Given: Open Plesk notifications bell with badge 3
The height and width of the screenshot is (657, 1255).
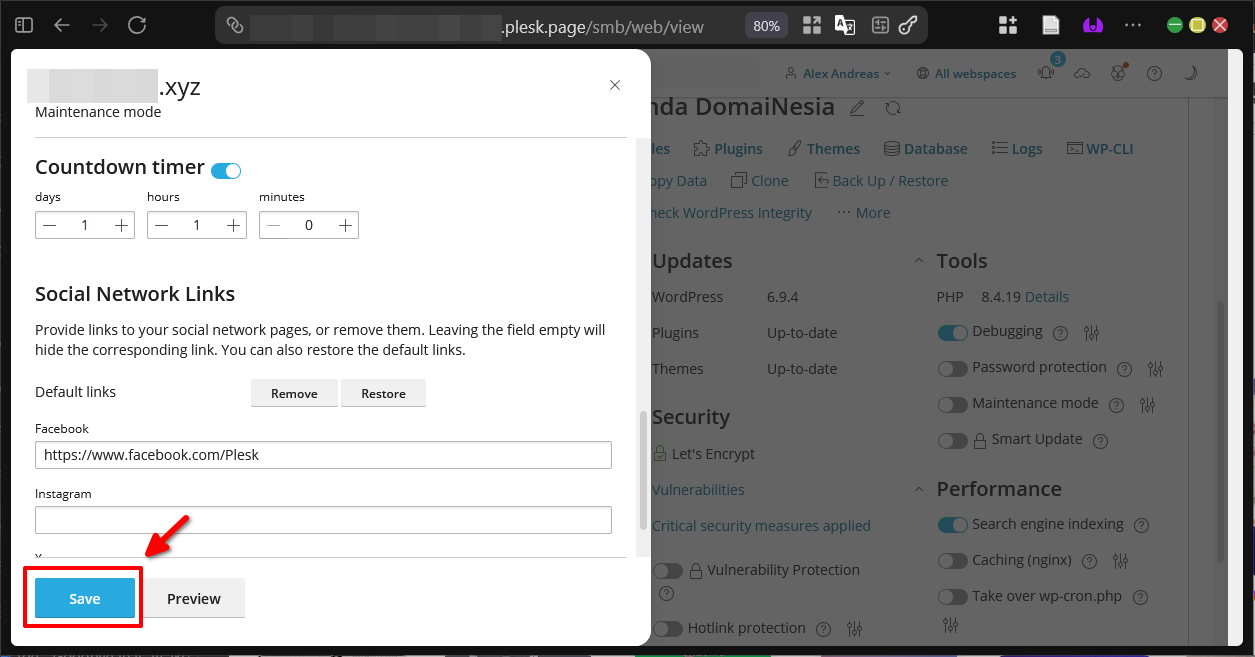Looking at the screenshot, I should [1048, 72].
